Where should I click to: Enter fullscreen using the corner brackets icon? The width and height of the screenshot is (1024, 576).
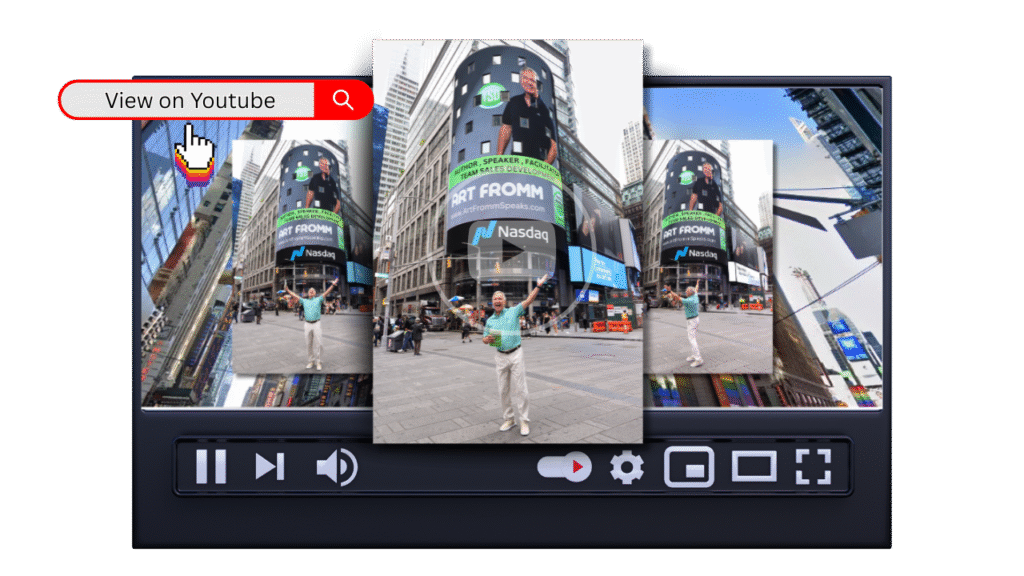(x=813, y=467)
